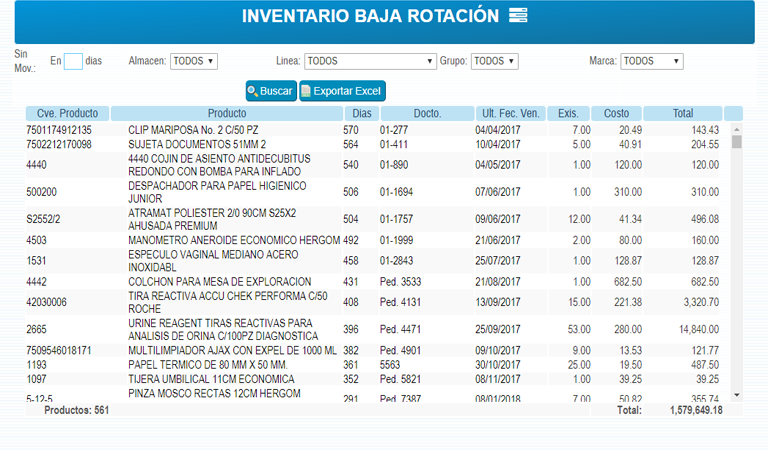Click the Exportar Excel button

point(341,91)
